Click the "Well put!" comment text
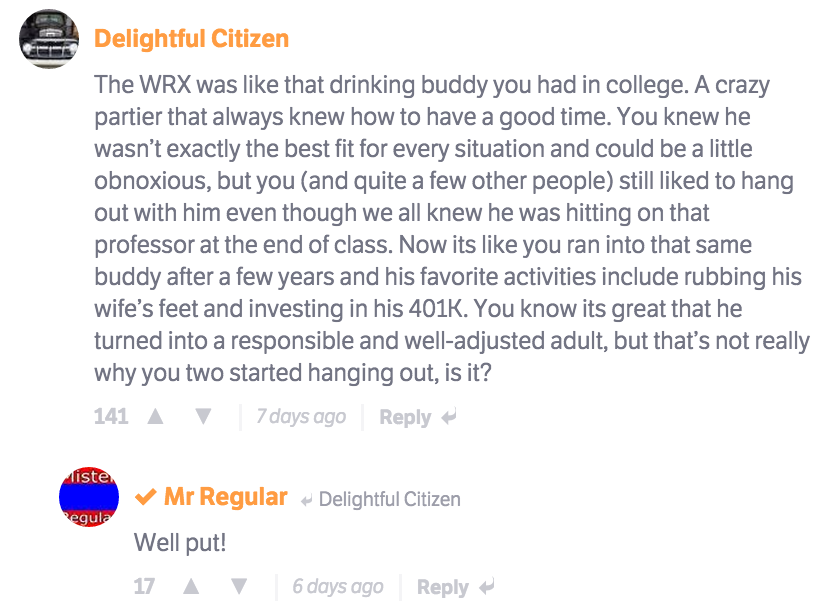The height and width of the screenshot is (614, 826). 181,543
